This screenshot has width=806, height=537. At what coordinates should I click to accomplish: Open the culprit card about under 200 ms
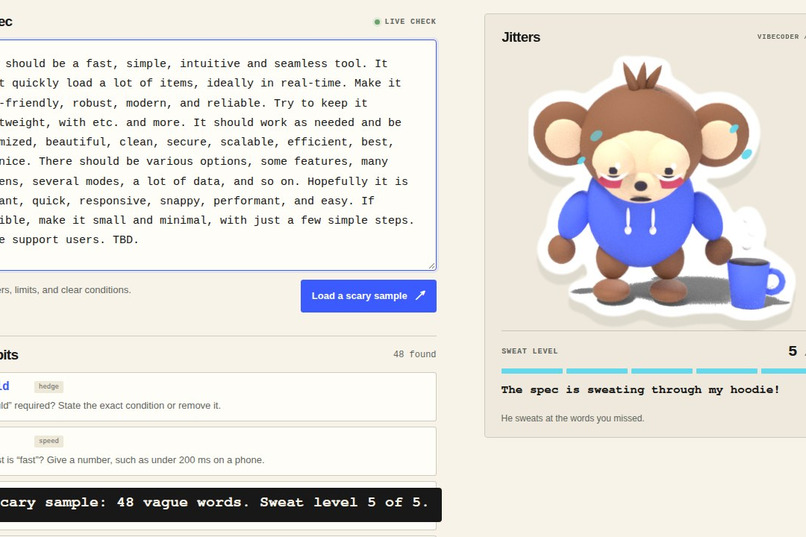click(x=216, y=451)
